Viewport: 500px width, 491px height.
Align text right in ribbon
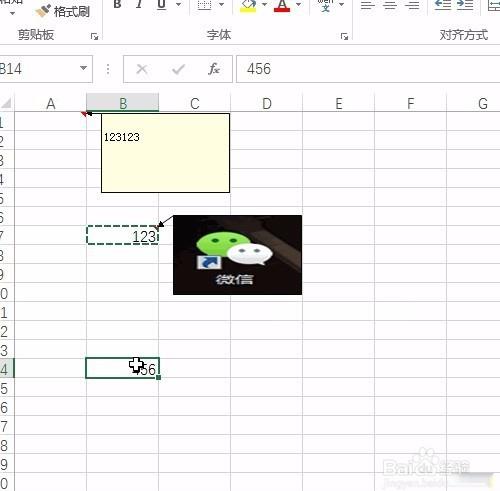(412, 5)
